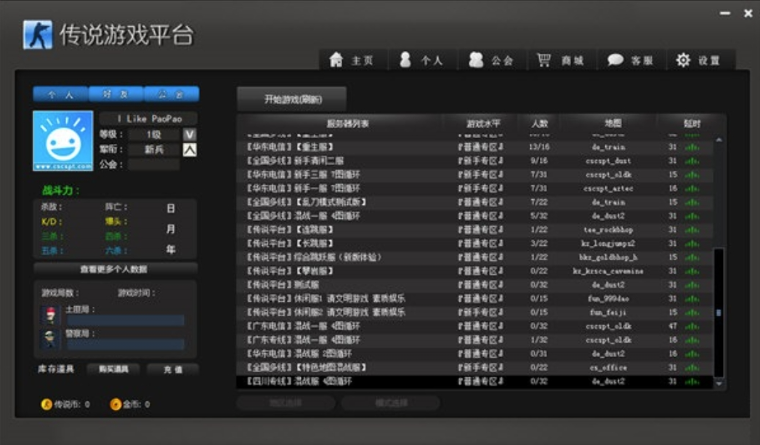Sort by 游戏水平 column header
This screenshot has height=445, width=760.
point(483,124)
